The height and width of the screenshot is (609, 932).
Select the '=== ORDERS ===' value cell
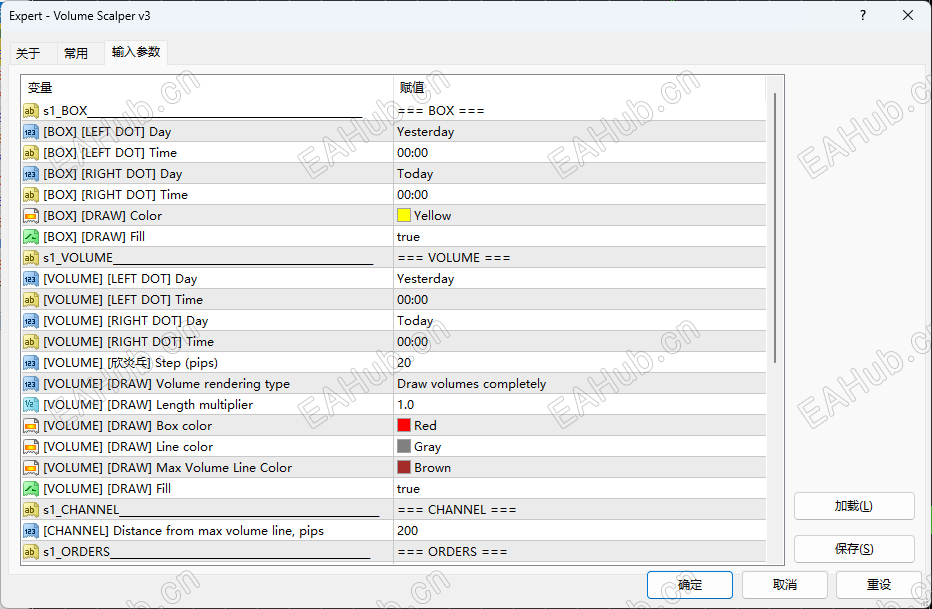580,551
